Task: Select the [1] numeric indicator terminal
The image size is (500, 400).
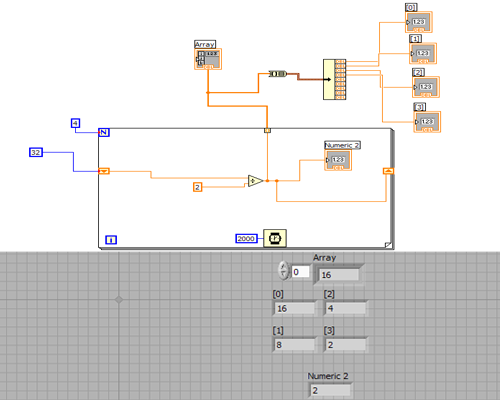Action: pyautogui.click(x=423, y=53)
